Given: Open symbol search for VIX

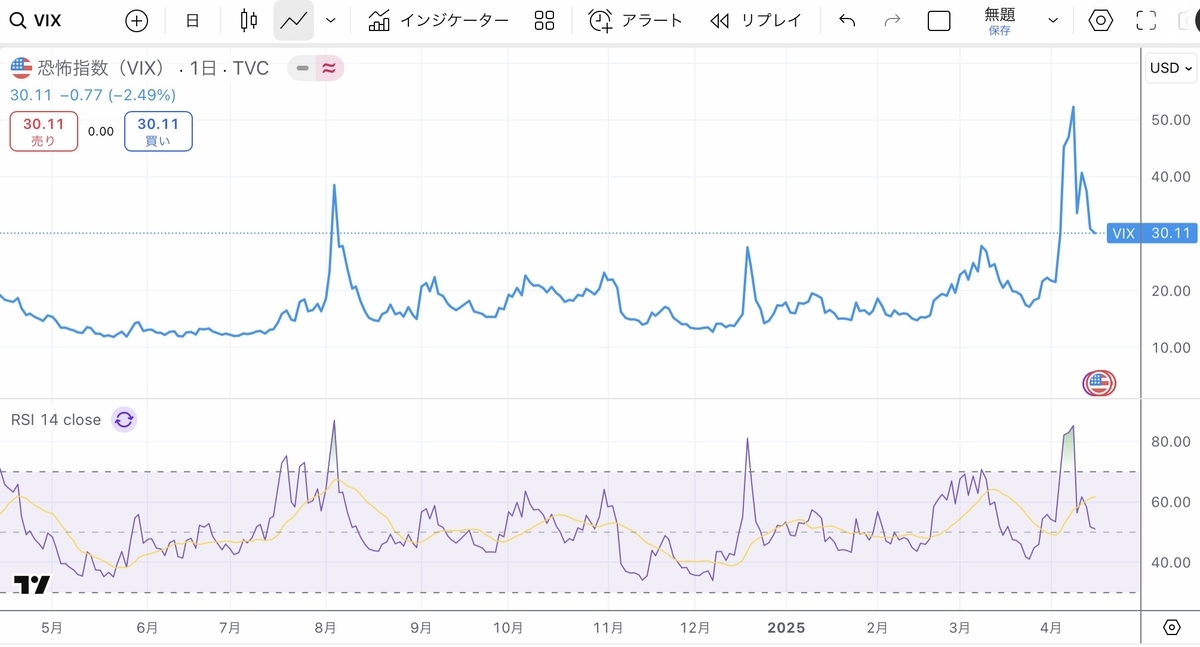Looking at the screenshot, I should [x=35, y=20].
